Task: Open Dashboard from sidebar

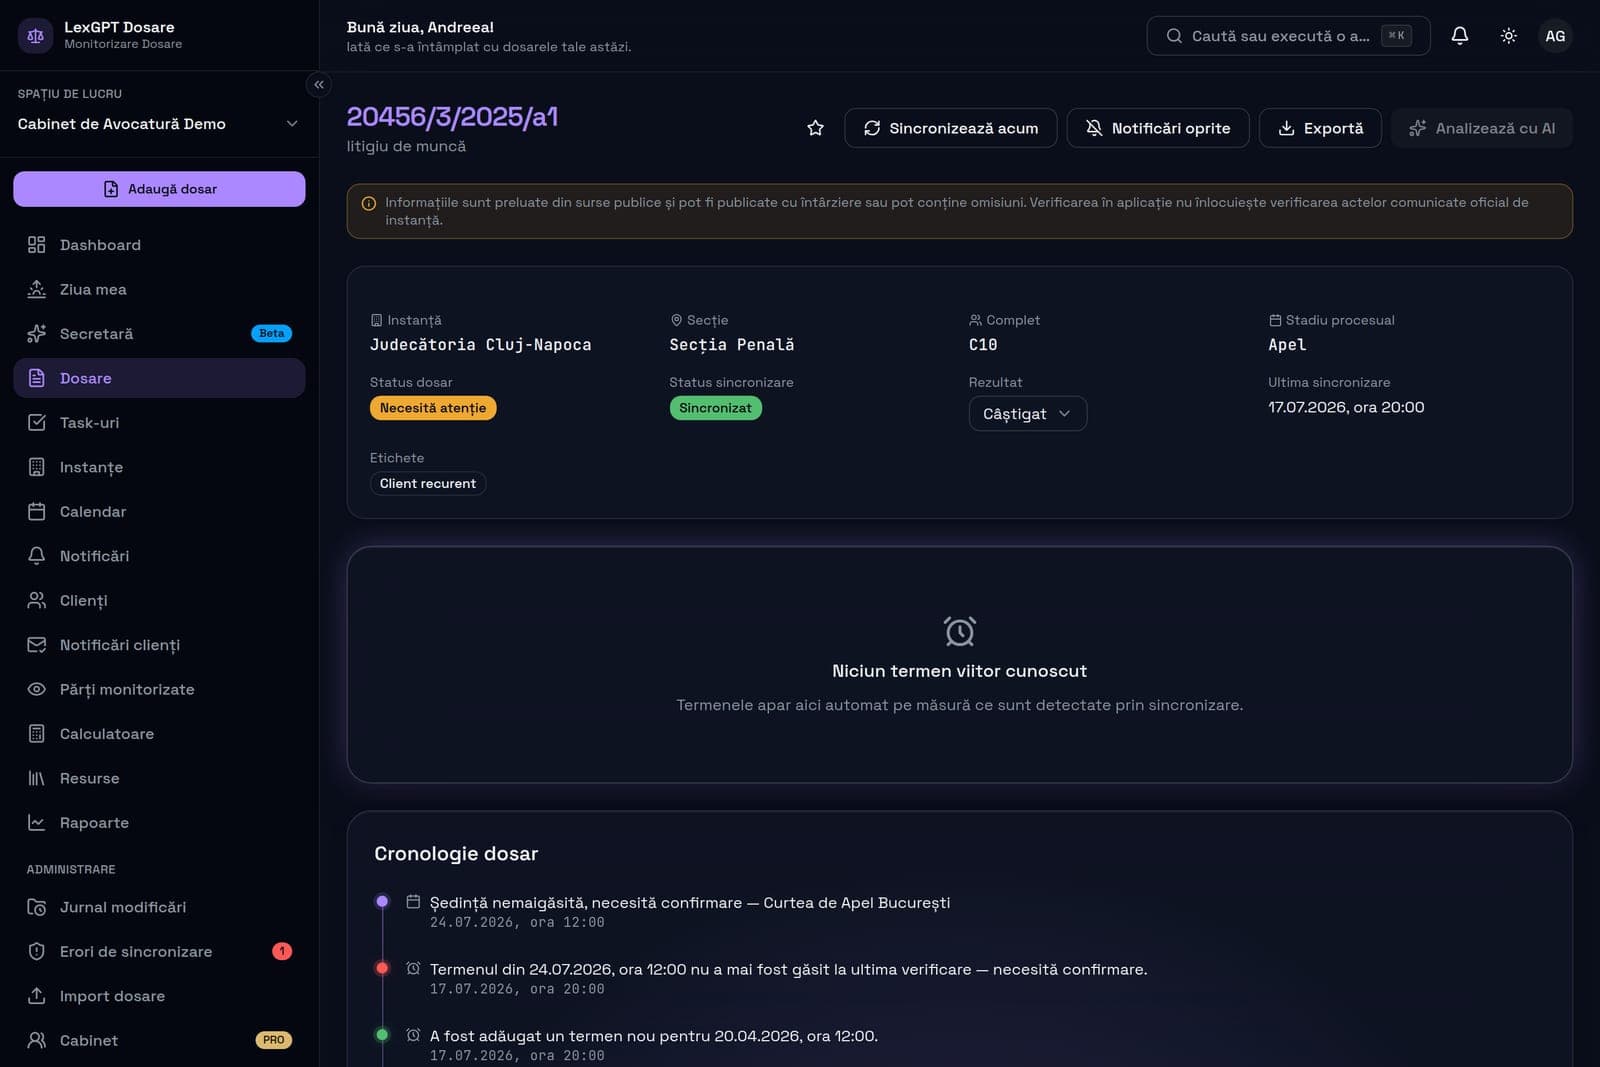Action: coord(159,245)
